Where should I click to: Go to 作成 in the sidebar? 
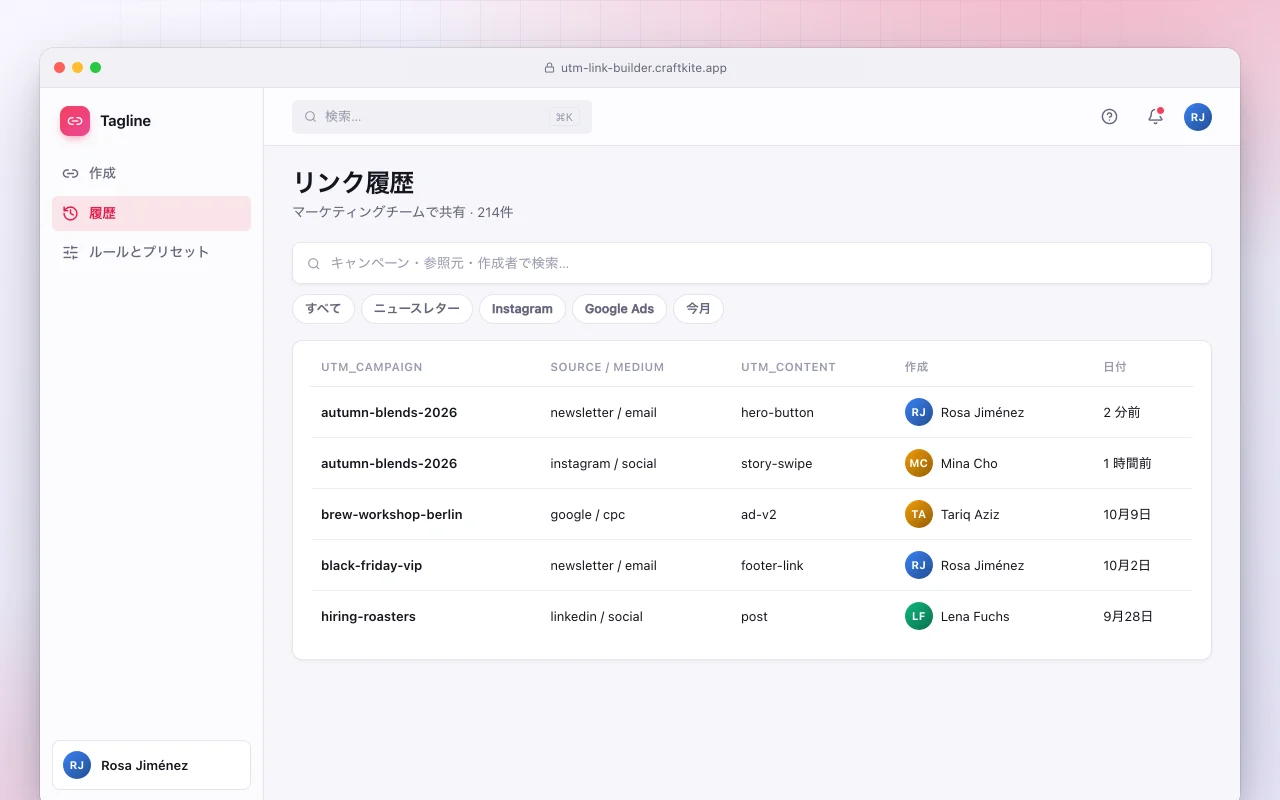(151, 173)
